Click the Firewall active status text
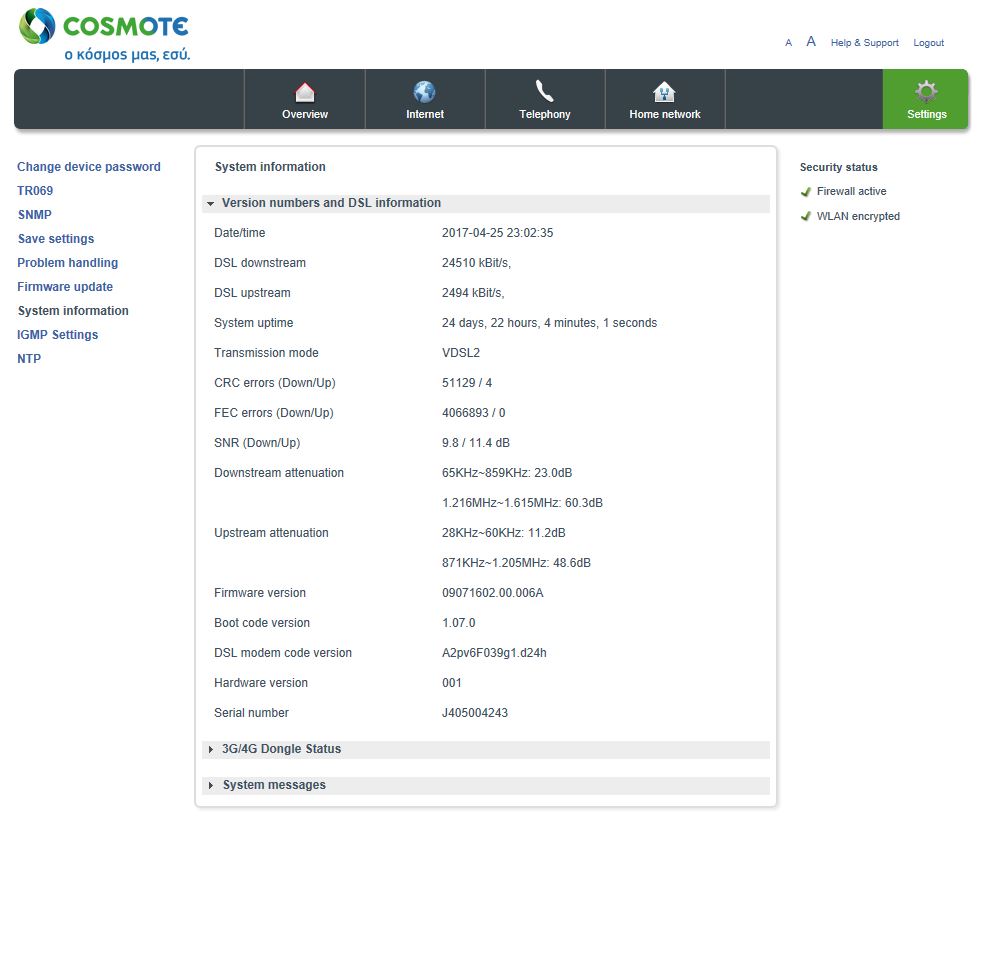The height and width of the screenshot is (964, 982). coord(851,191)
